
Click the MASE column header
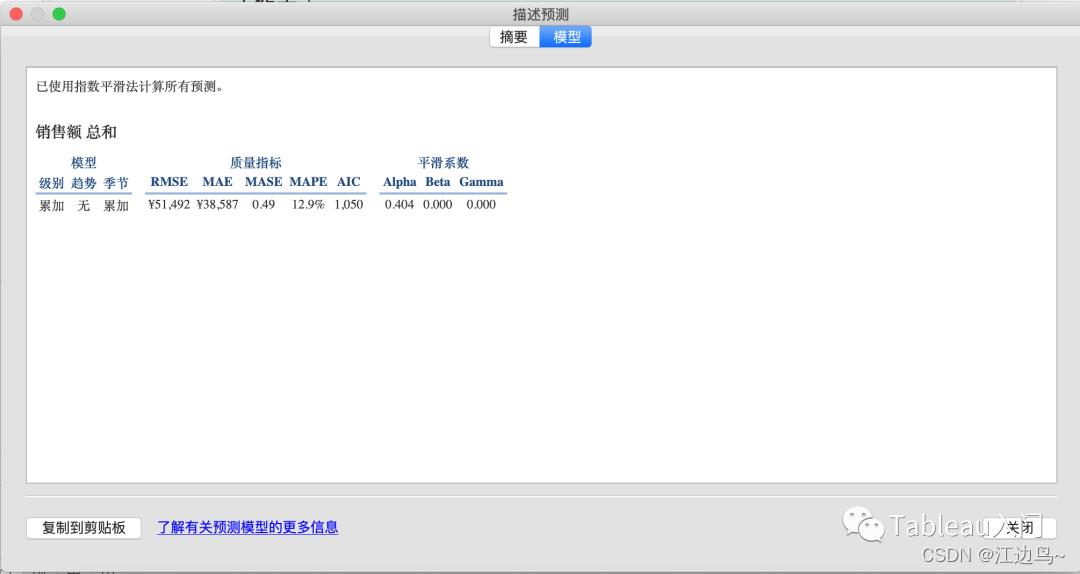(264, 182)
